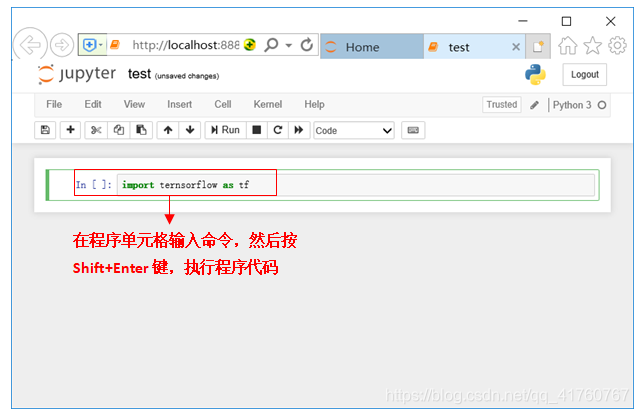Screen dimensions: 639x414
Task: Open the cell type Code dropdown
Action: [354, 130]
